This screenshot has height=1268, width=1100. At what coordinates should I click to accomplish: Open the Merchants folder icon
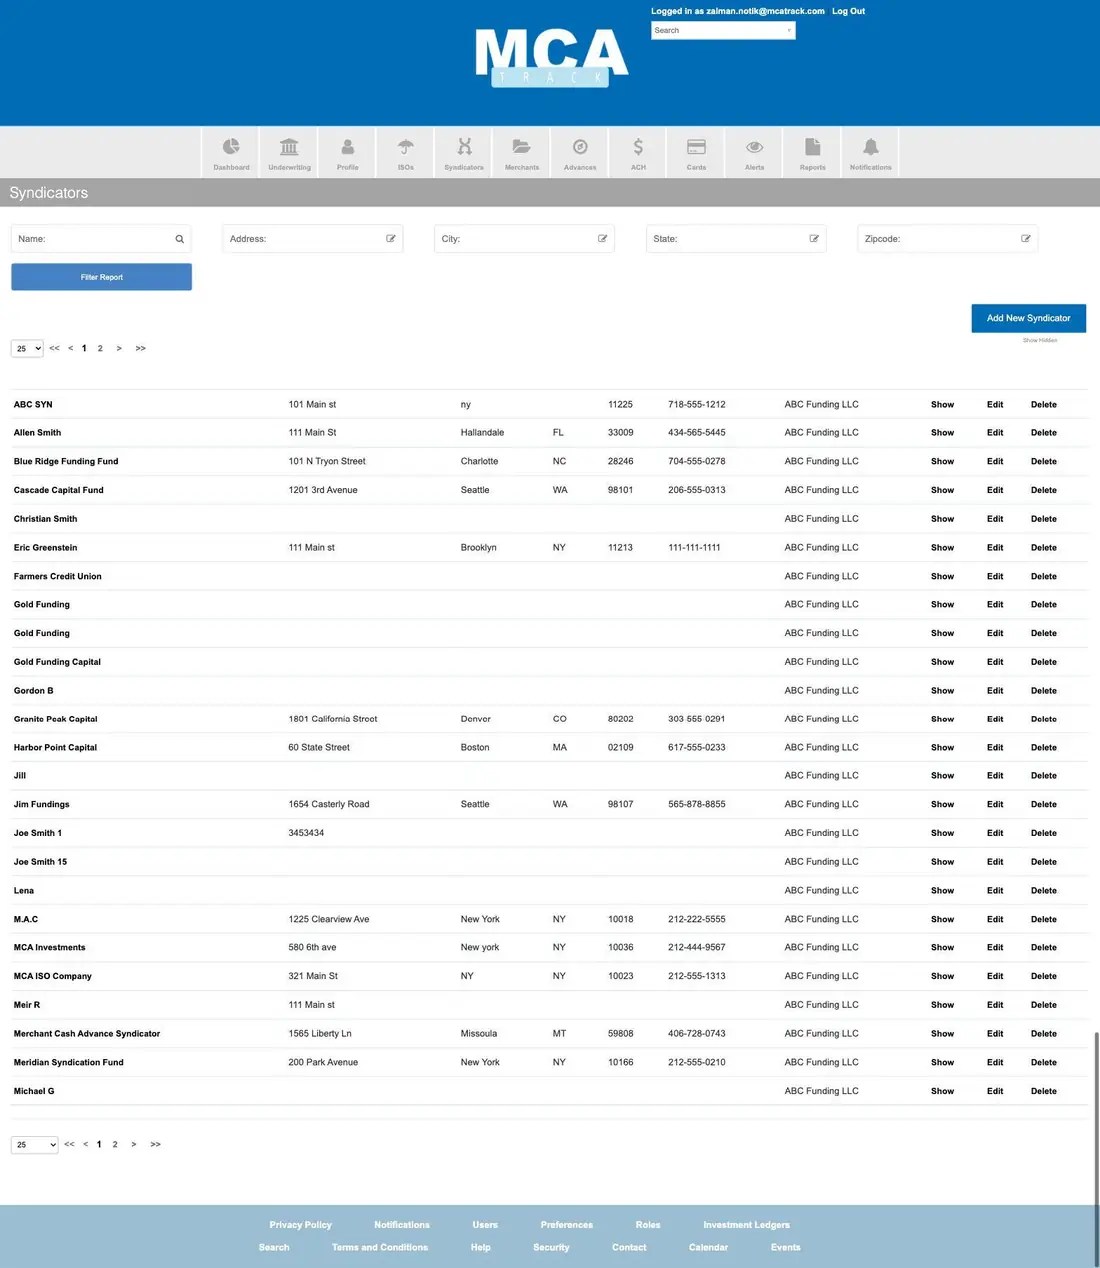[x=522, y=147]
